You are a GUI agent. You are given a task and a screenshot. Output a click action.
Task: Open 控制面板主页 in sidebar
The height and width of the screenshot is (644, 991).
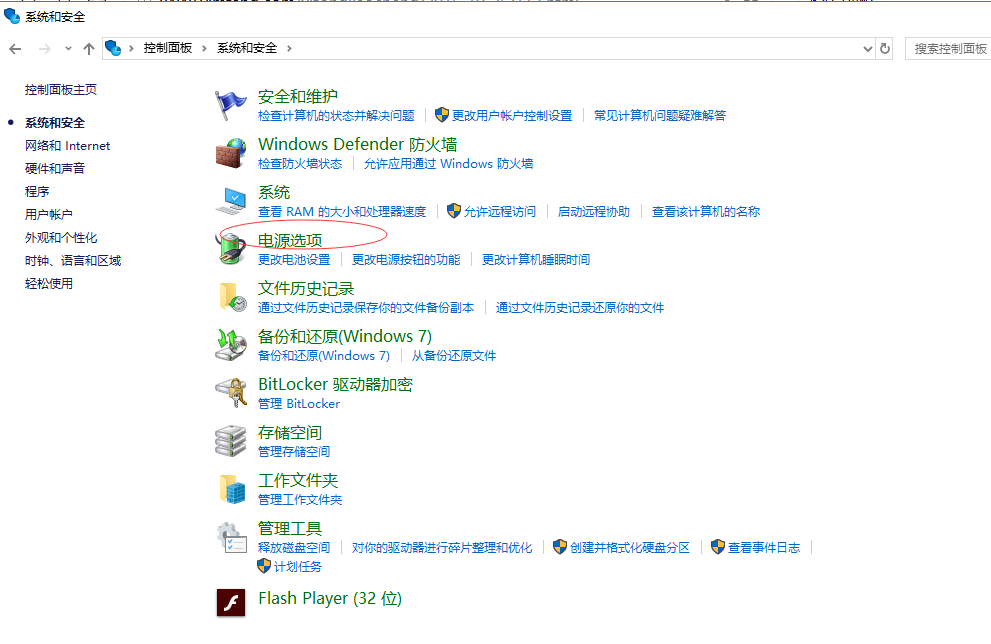point(61,90)
